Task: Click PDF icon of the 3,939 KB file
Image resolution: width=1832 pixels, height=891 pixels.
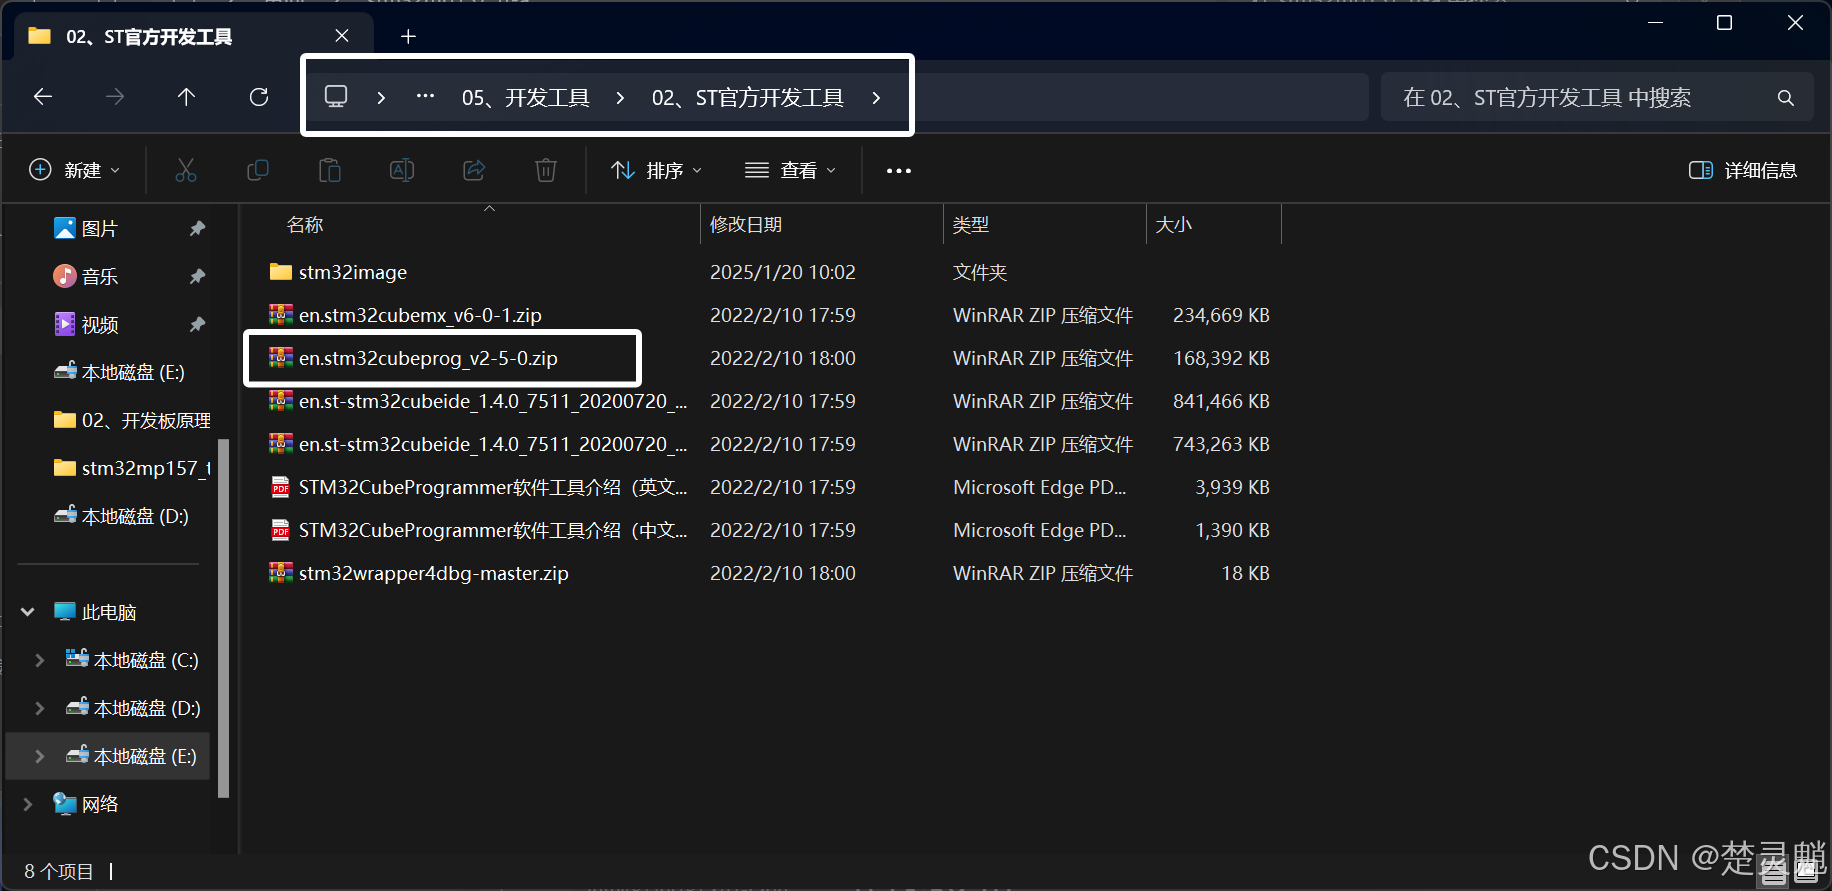Action: (281, 487)
